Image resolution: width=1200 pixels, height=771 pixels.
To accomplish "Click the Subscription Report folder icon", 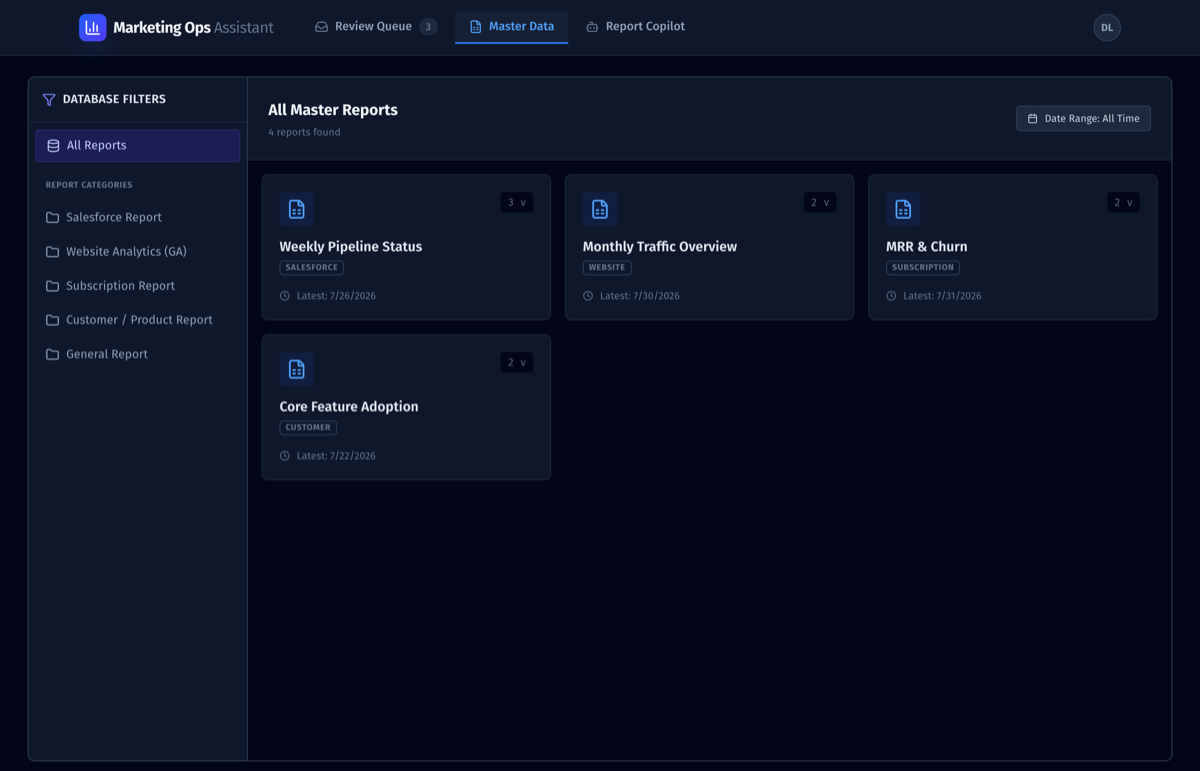I will [x=52, y=286].
